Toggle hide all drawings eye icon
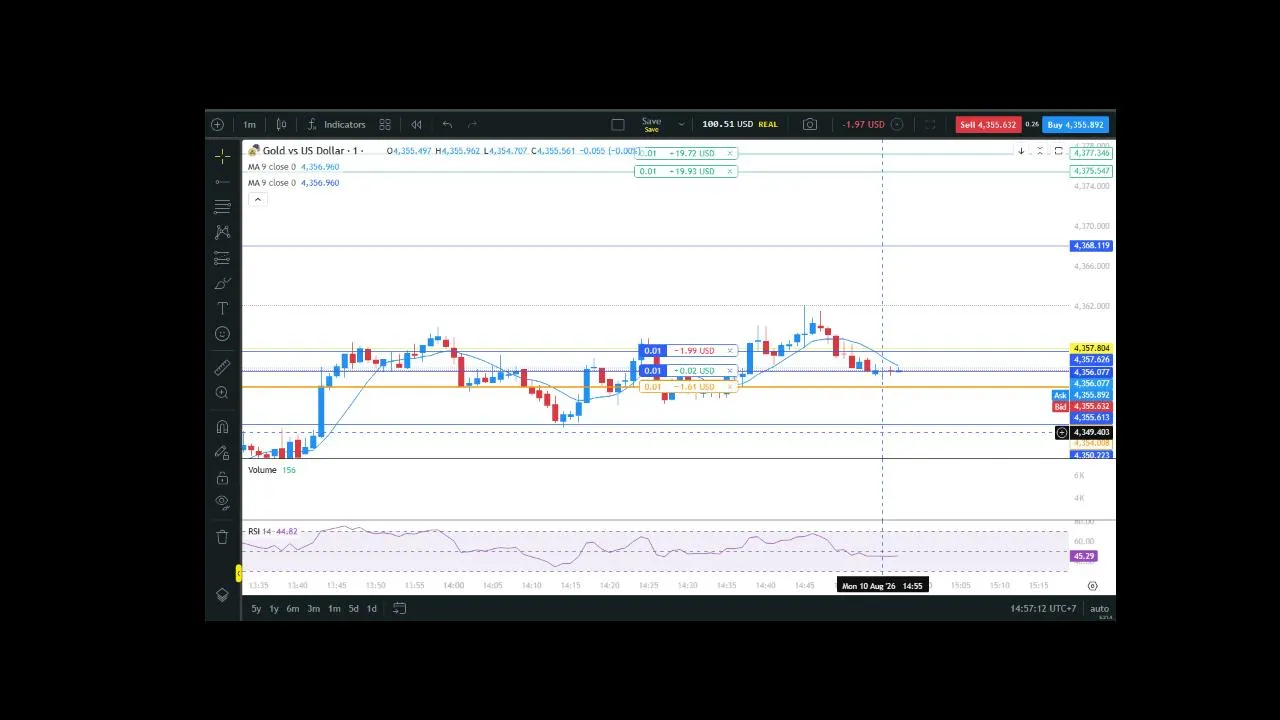1280x720 pixels. click(x=222, y=503)
